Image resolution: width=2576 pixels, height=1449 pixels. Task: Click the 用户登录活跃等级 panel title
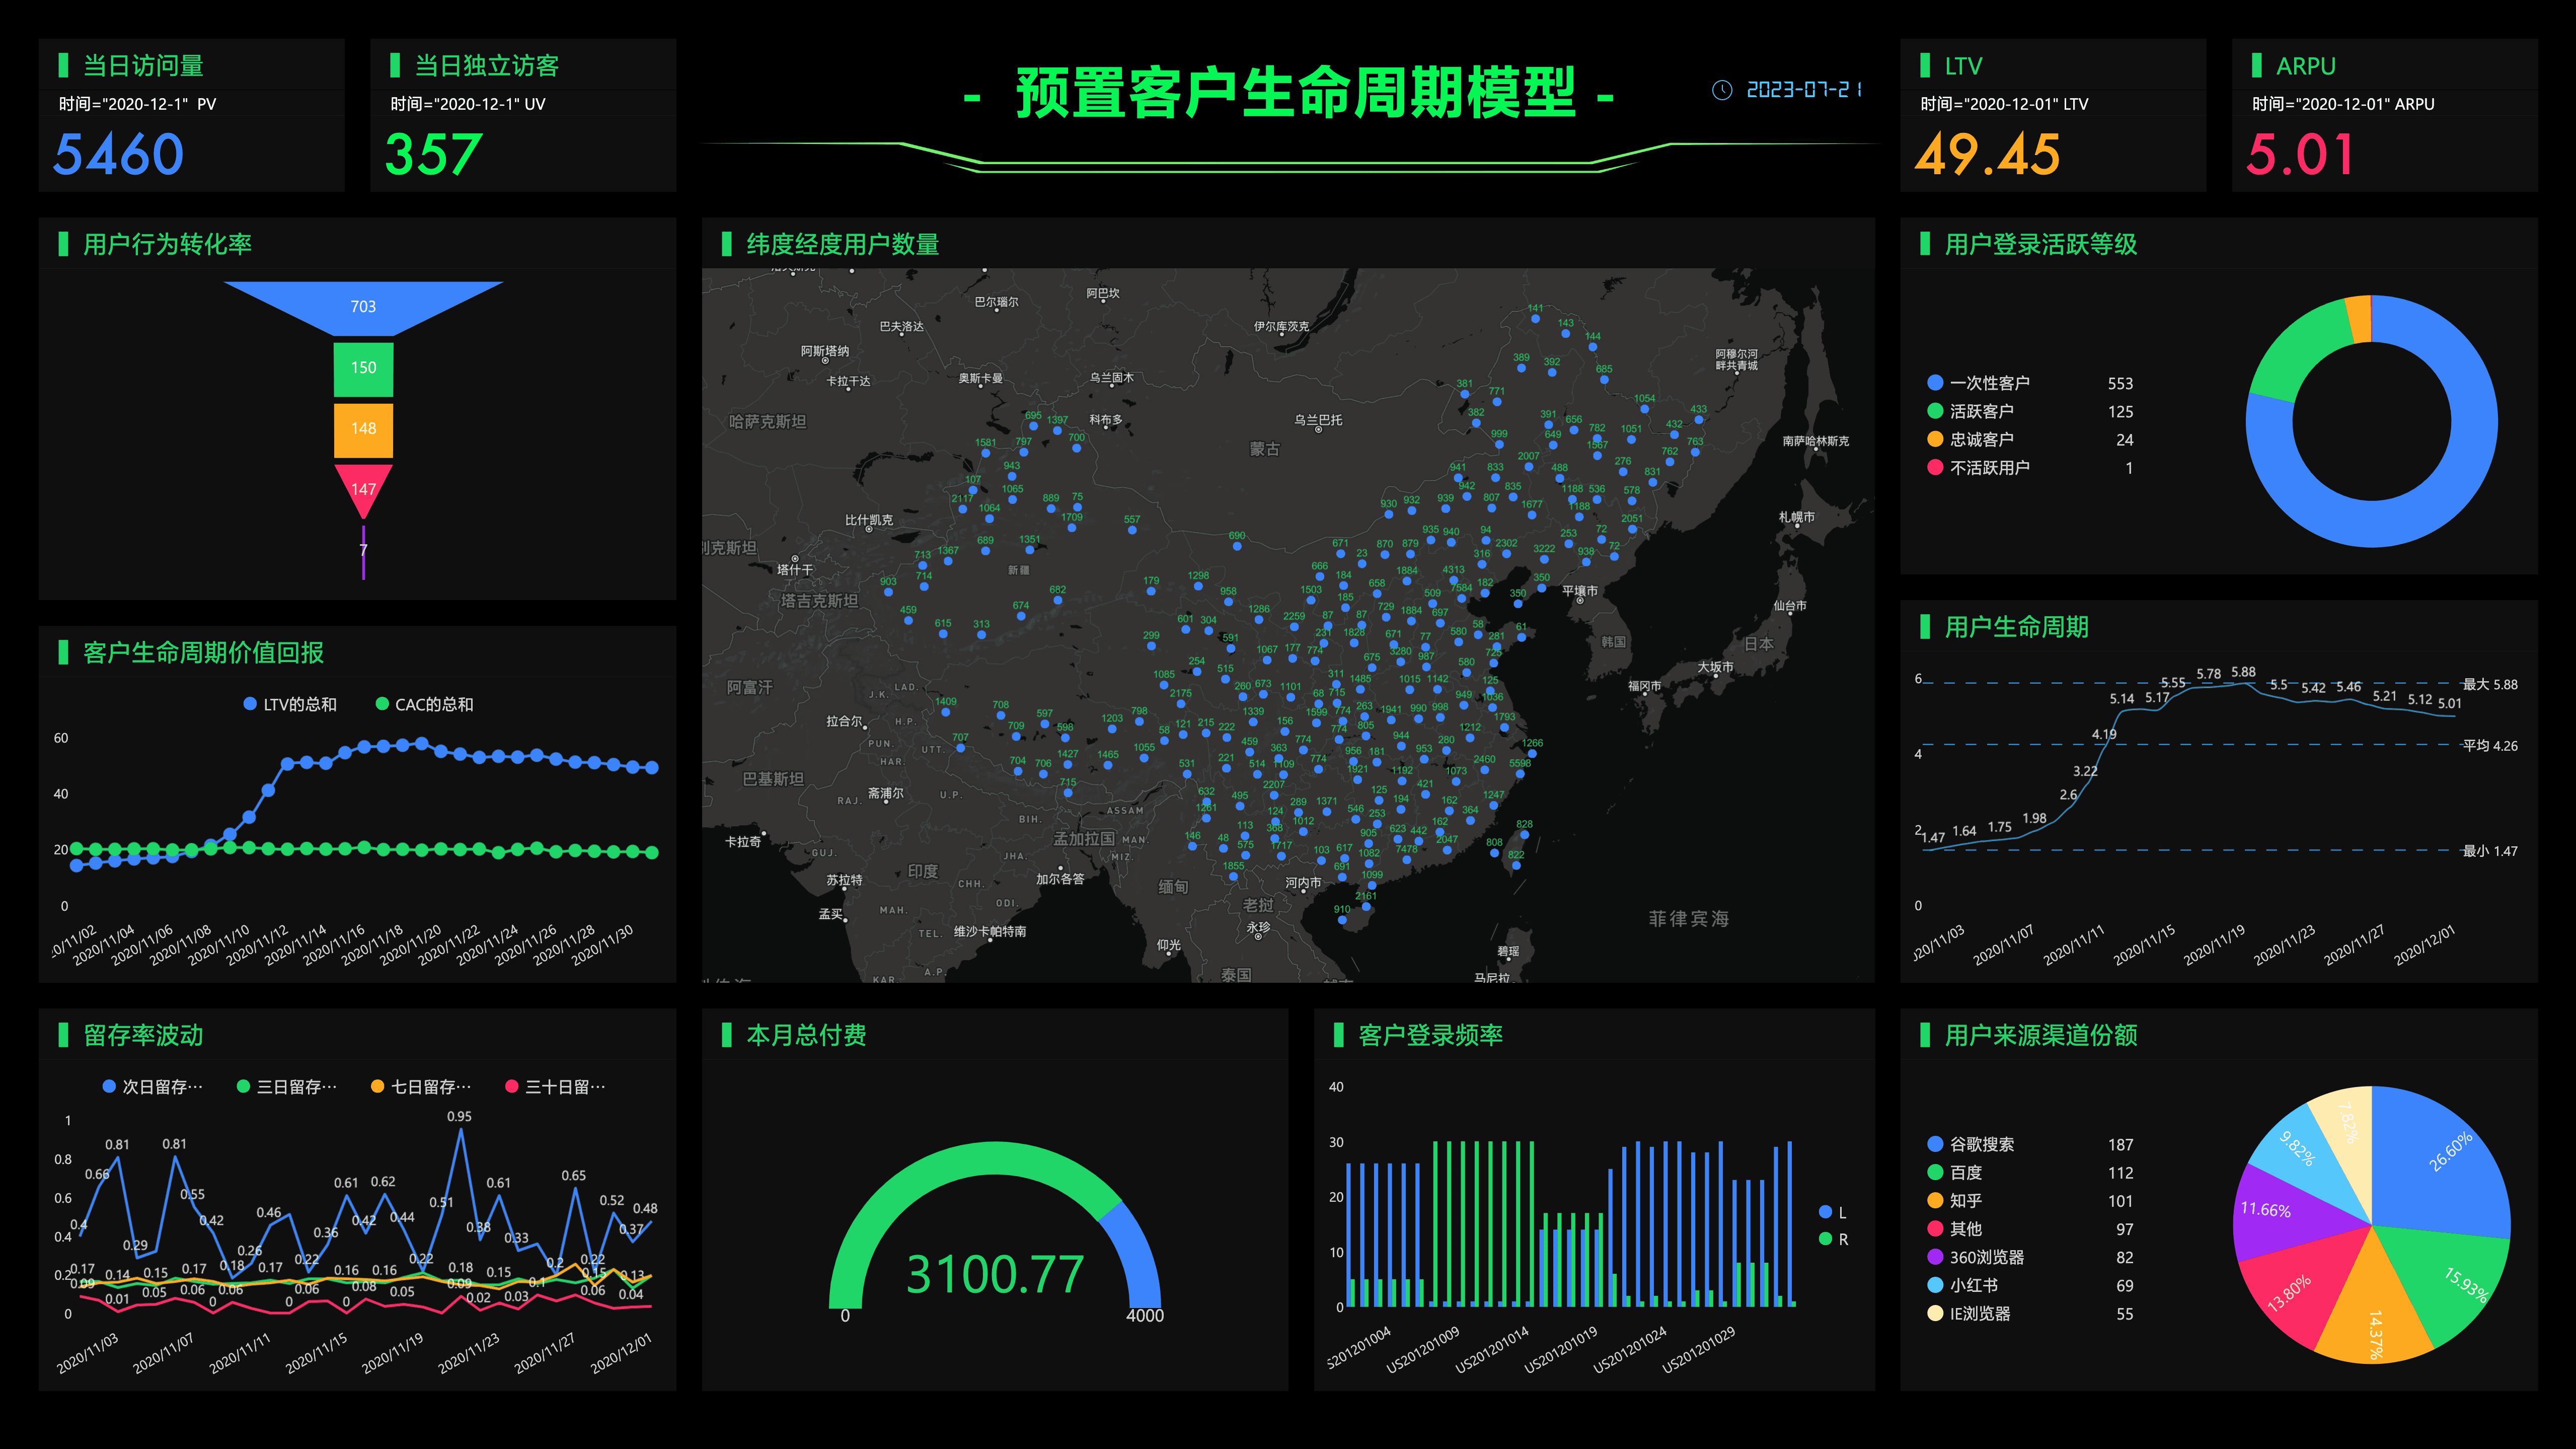2041,244
